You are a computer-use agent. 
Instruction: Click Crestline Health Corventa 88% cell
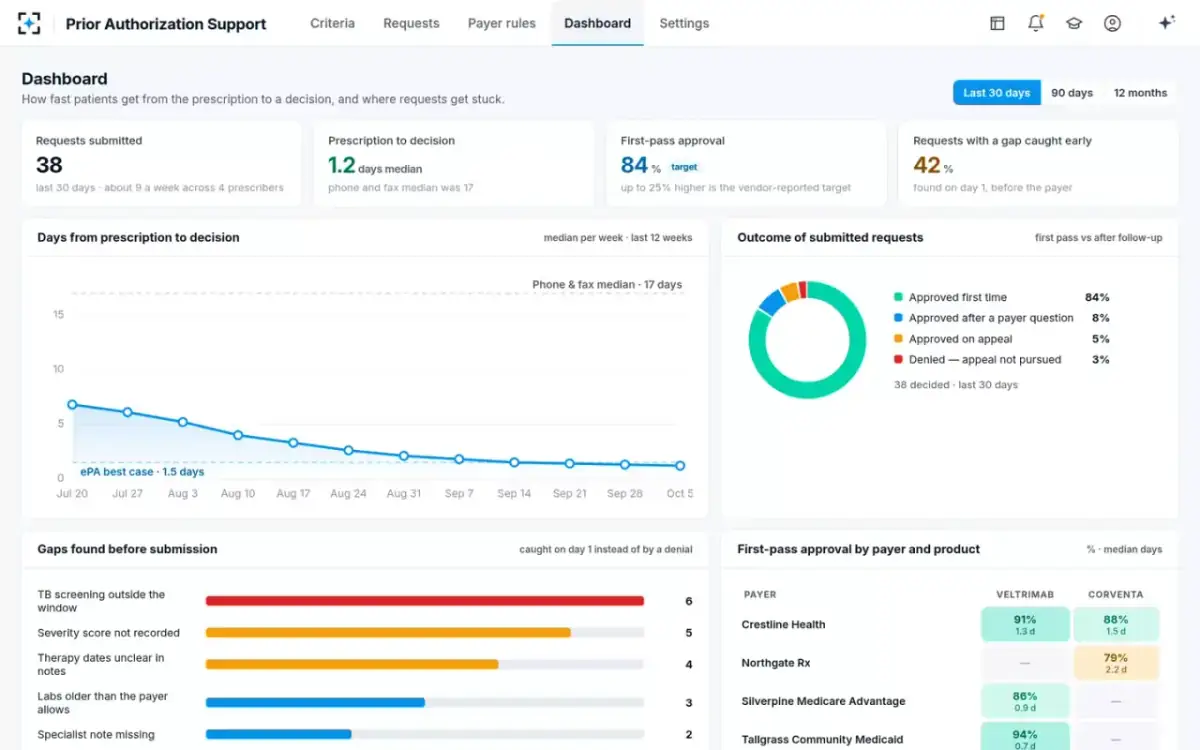[x=1116, y=625]
